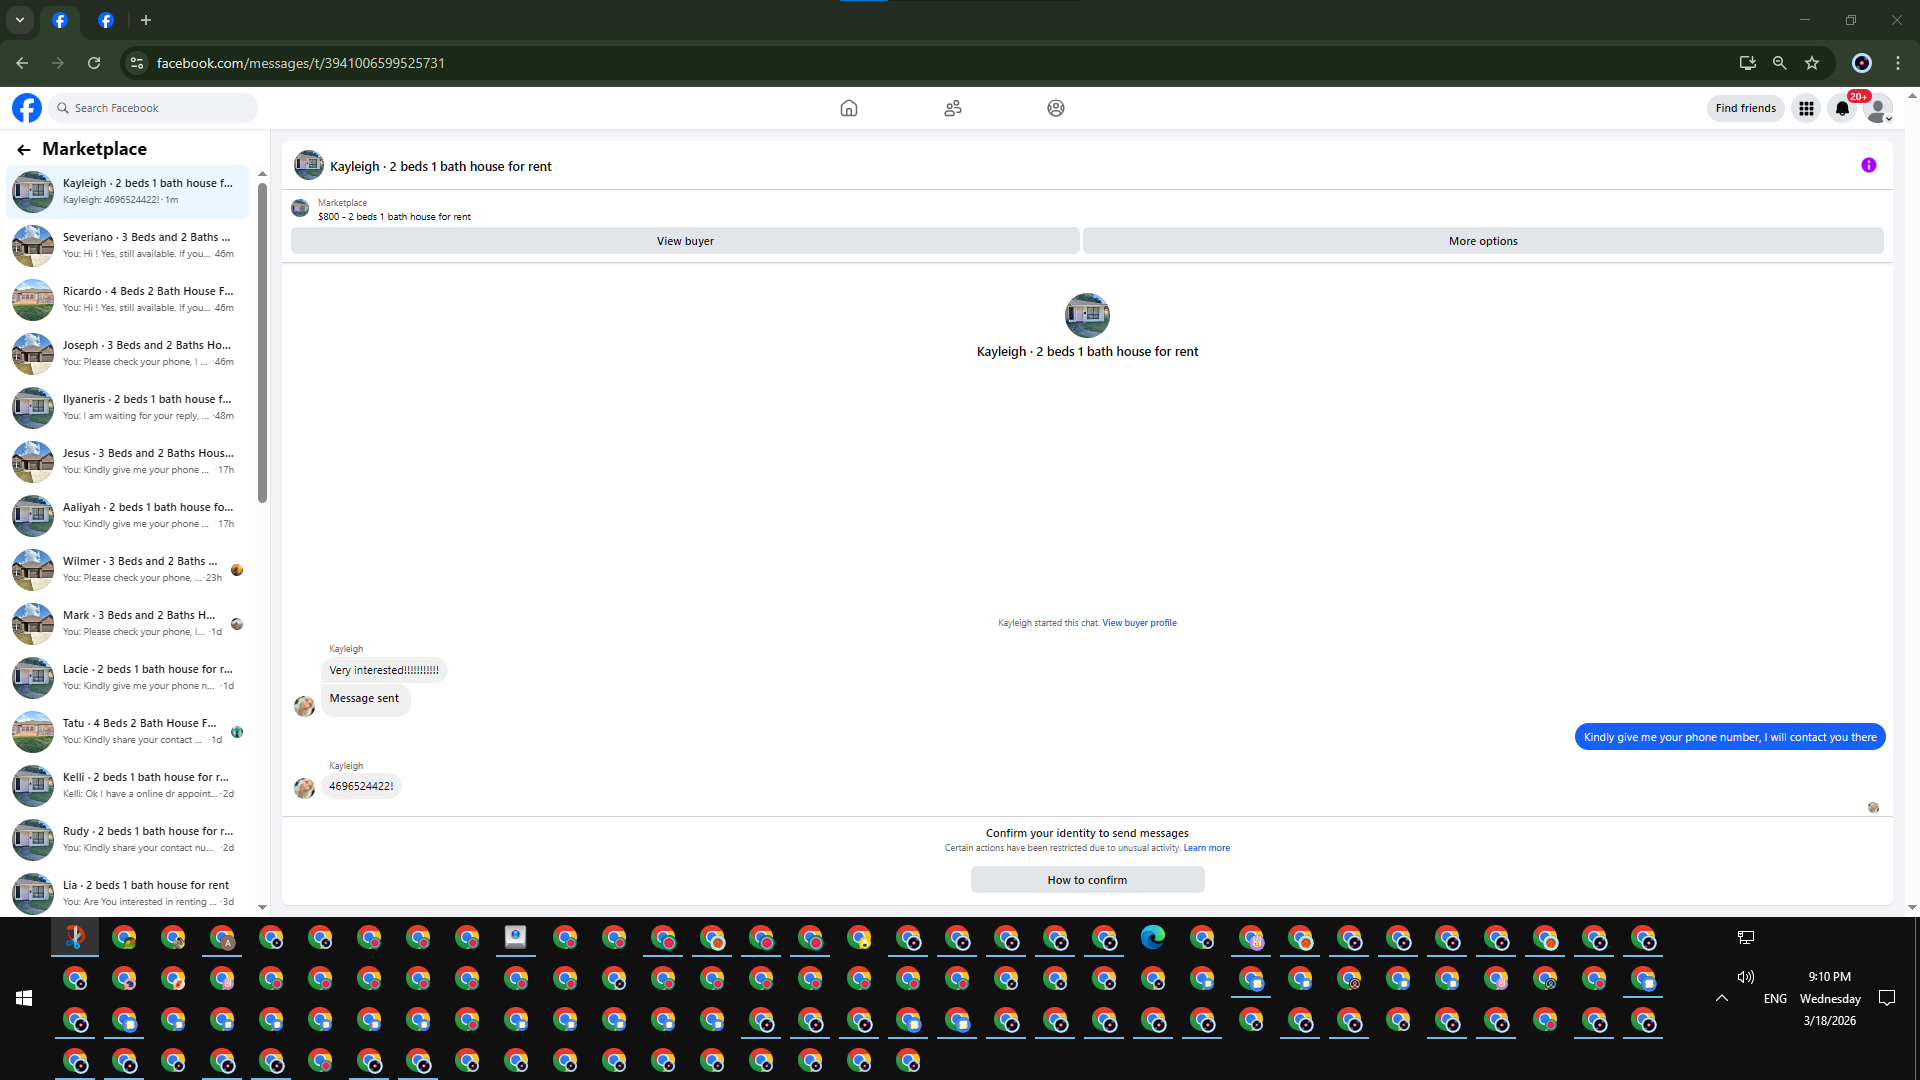
Task: Switch to the second Facebook browser tab
Action: (106, 20)
